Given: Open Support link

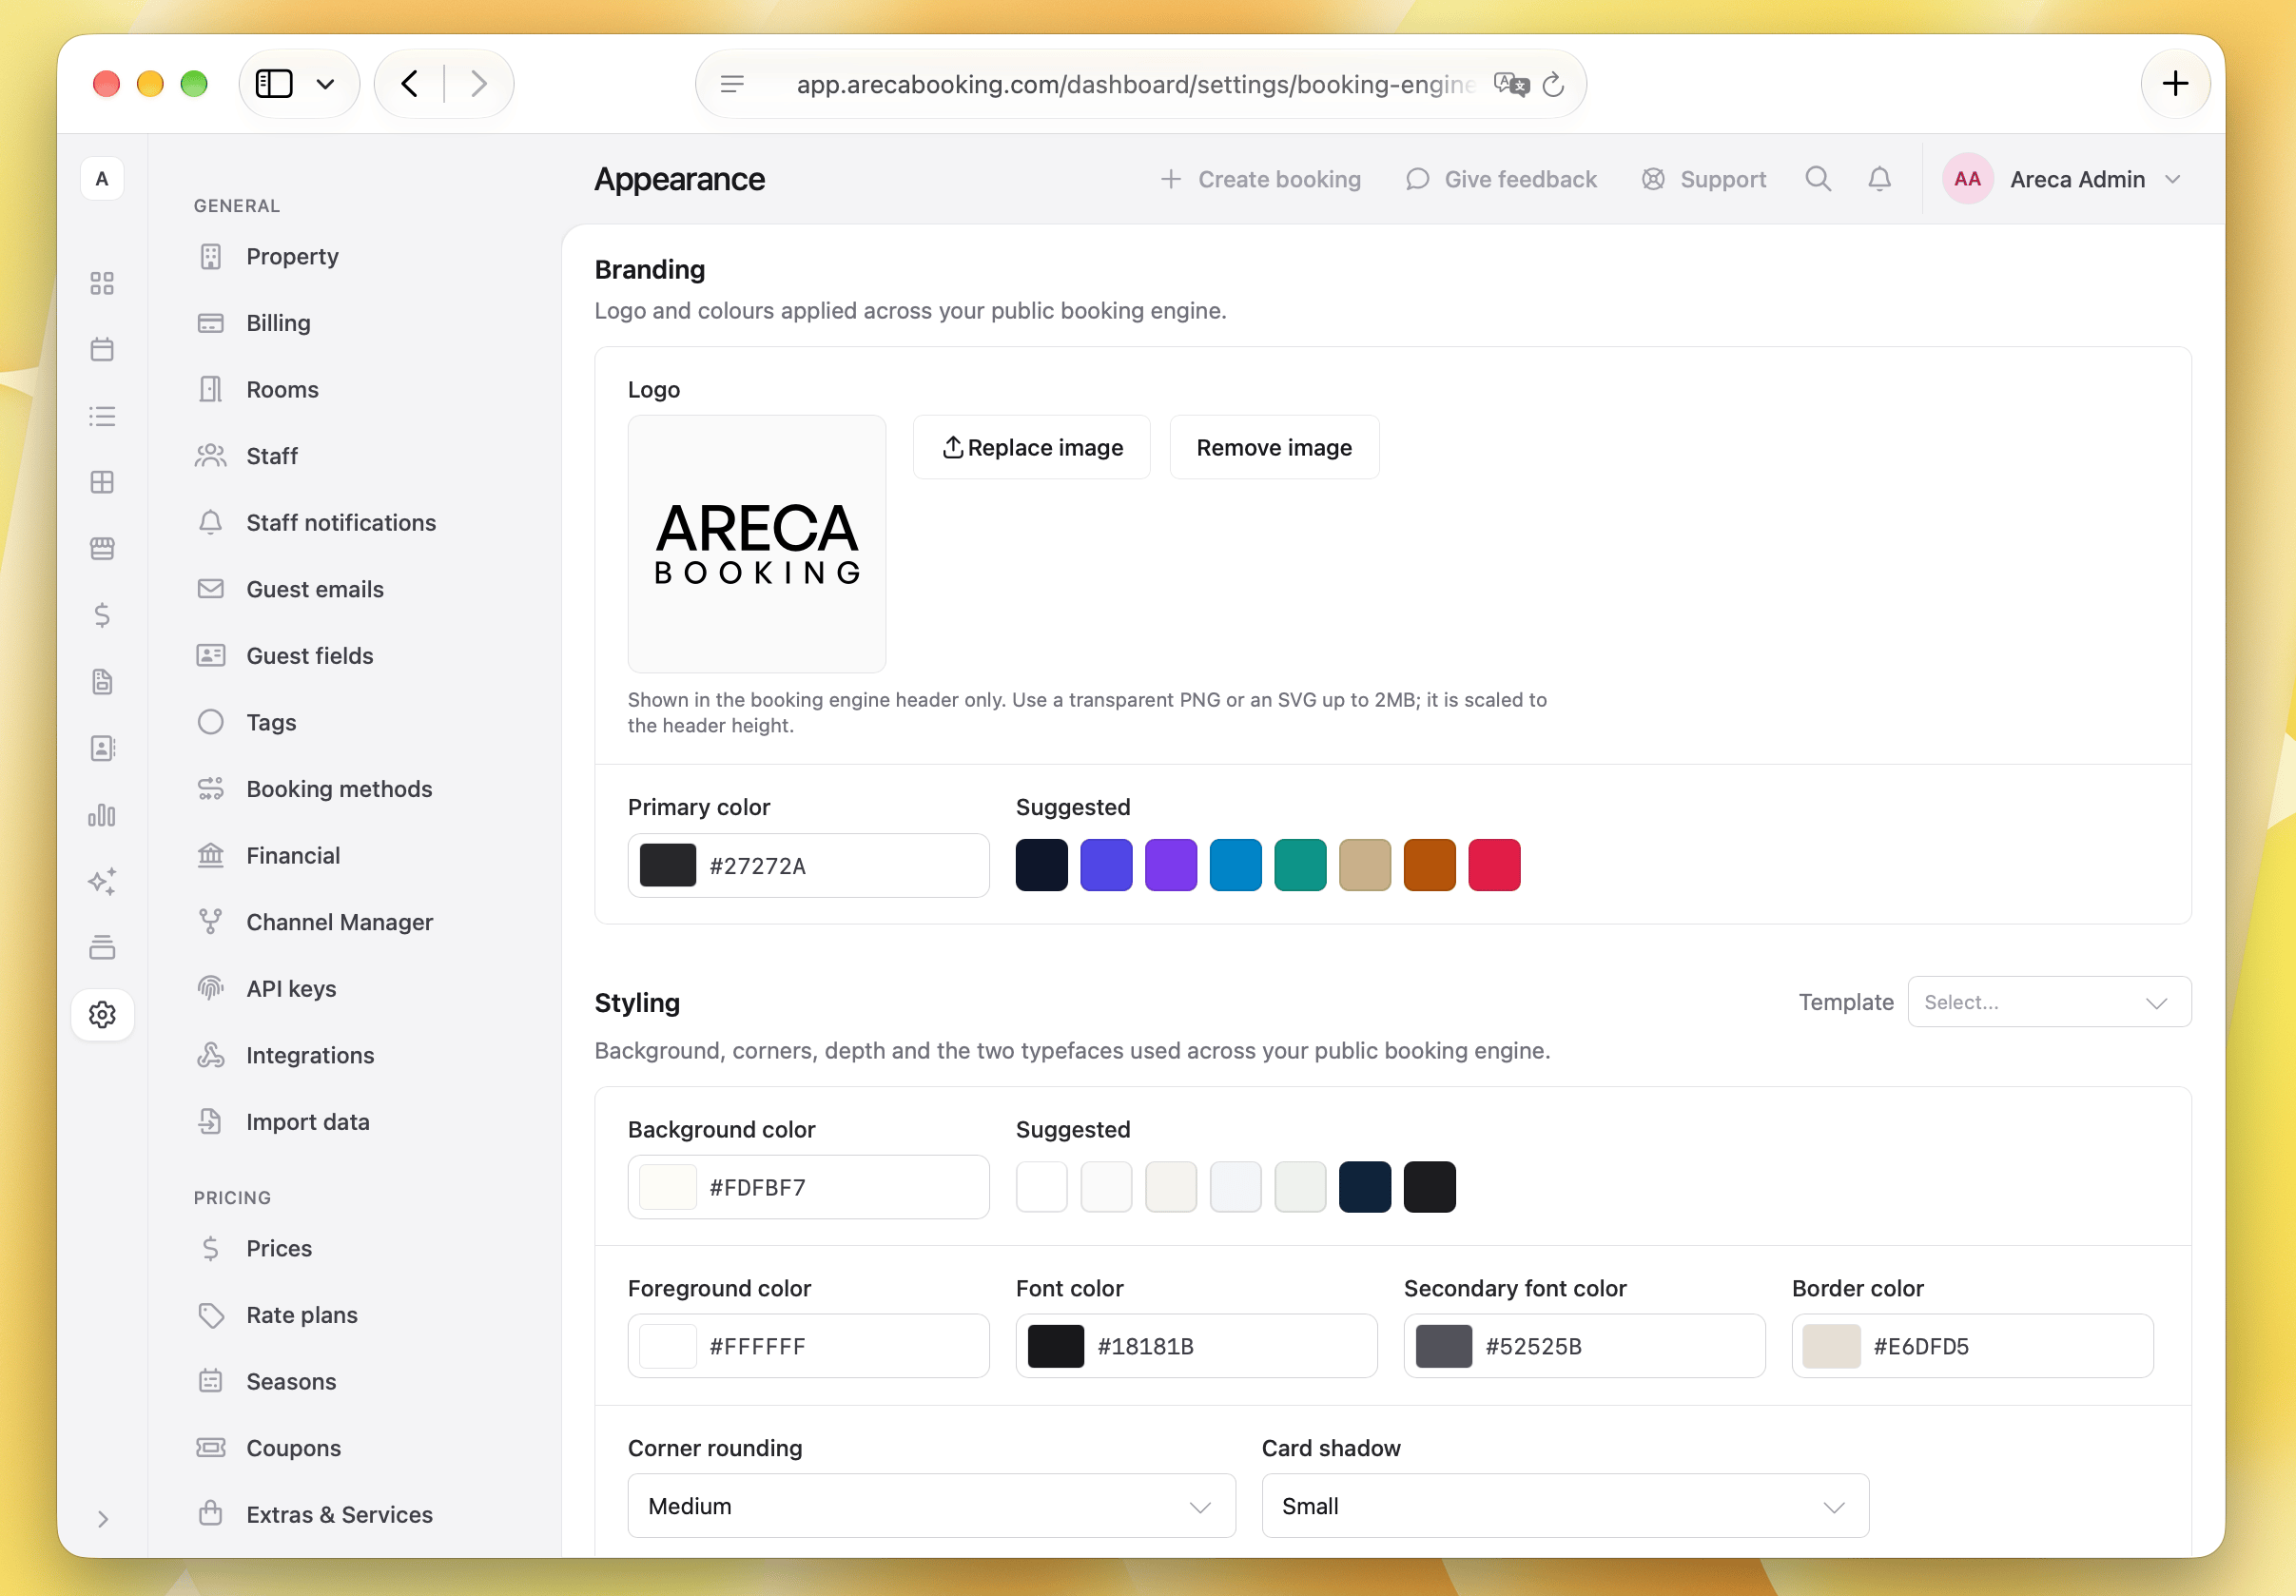Looking at the screenshot, I should coord(1704,179).
